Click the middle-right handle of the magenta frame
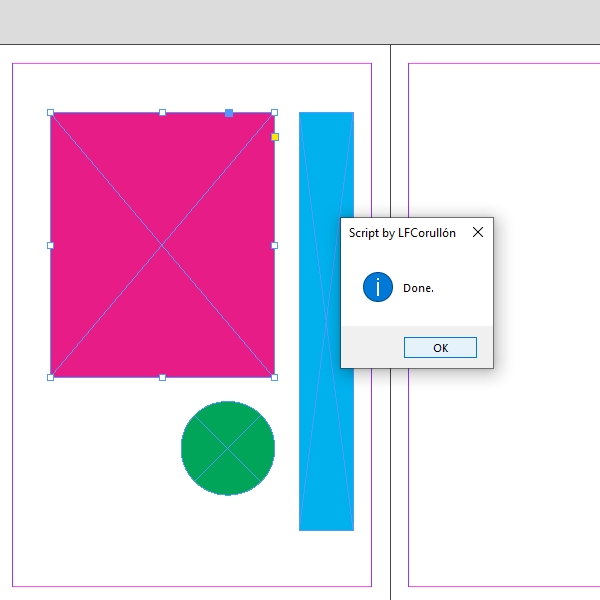This screenshot has height=600, width=600. click(275, 245)
